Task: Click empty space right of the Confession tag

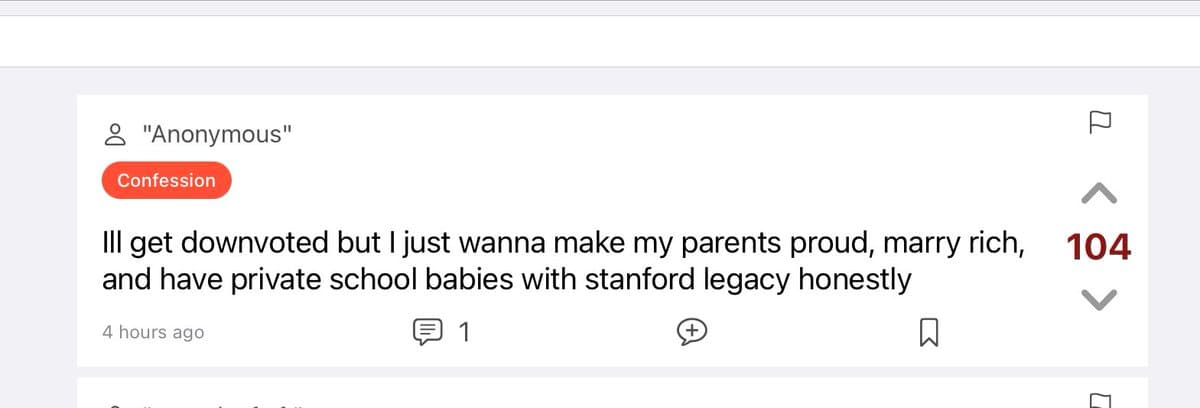Action: tap(600, 181)
